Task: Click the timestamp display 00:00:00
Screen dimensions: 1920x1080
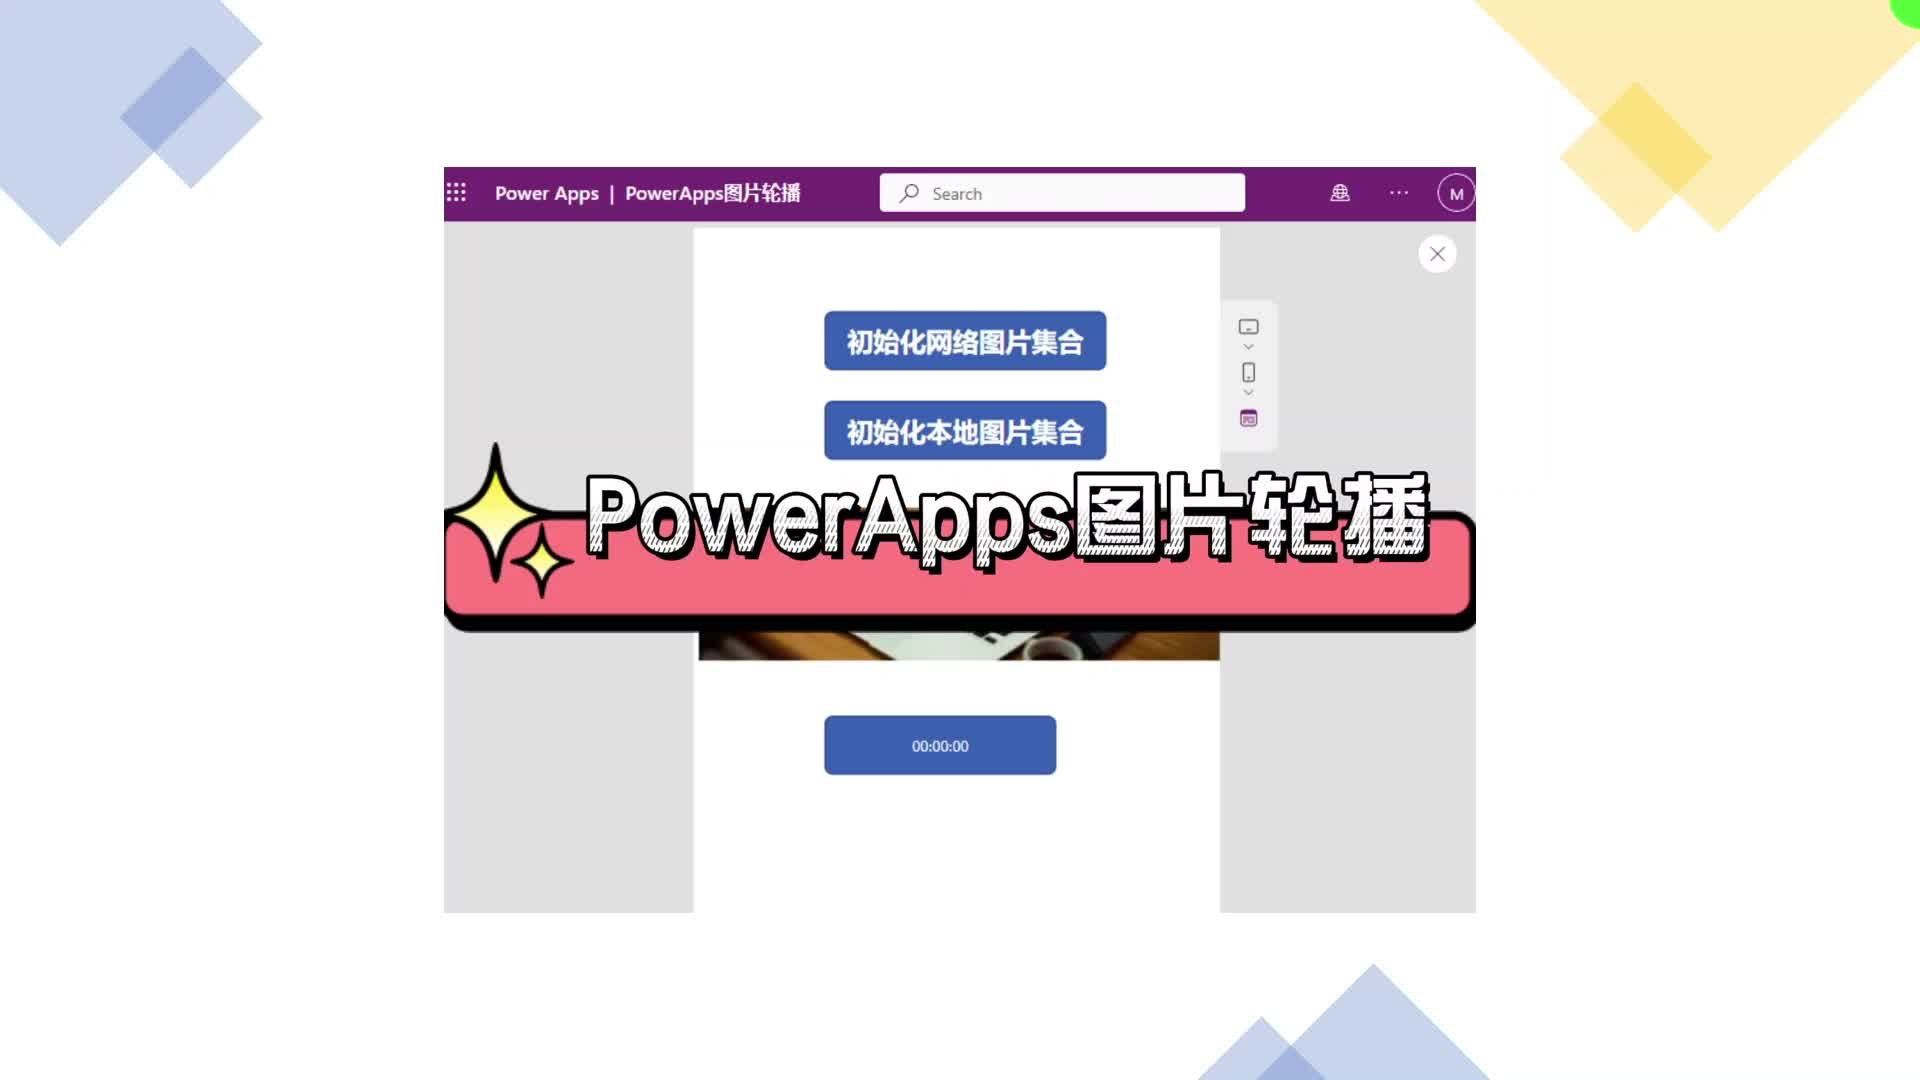Action: [x=939, y=746]
